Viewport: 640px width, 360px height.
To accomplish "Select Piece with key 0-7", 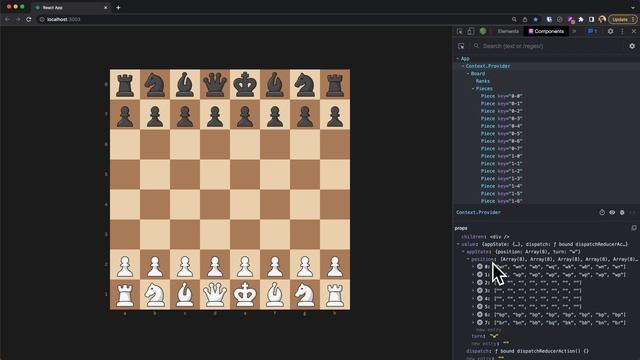I will (x=502, y=149).
